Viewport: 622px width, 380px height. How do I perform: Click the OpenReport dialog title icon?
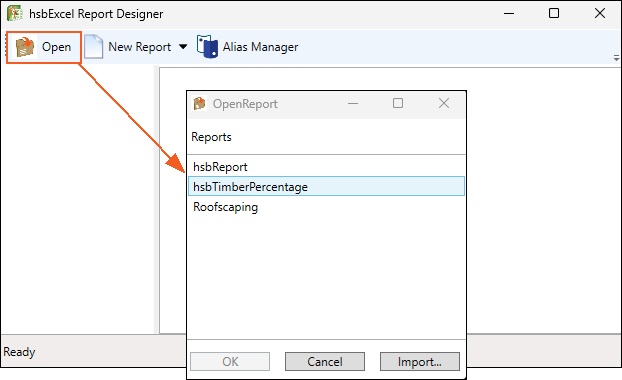click(x=199, y=104)
